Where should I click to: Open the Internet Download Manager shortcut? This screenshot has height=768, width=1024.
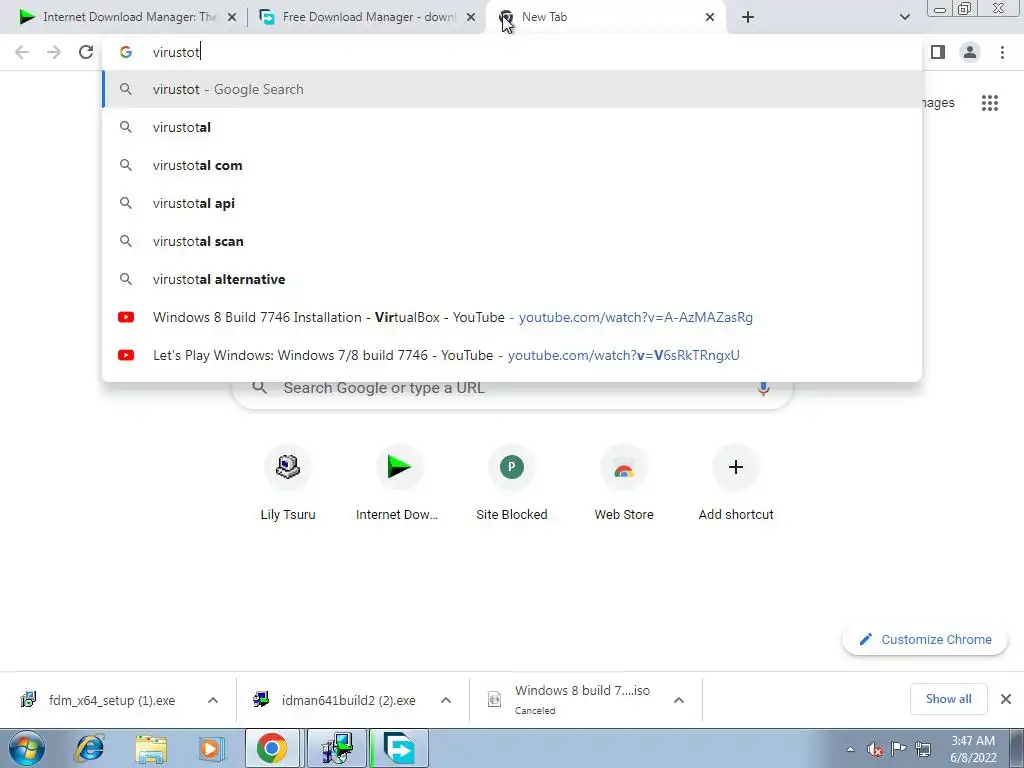click(397, 484)
